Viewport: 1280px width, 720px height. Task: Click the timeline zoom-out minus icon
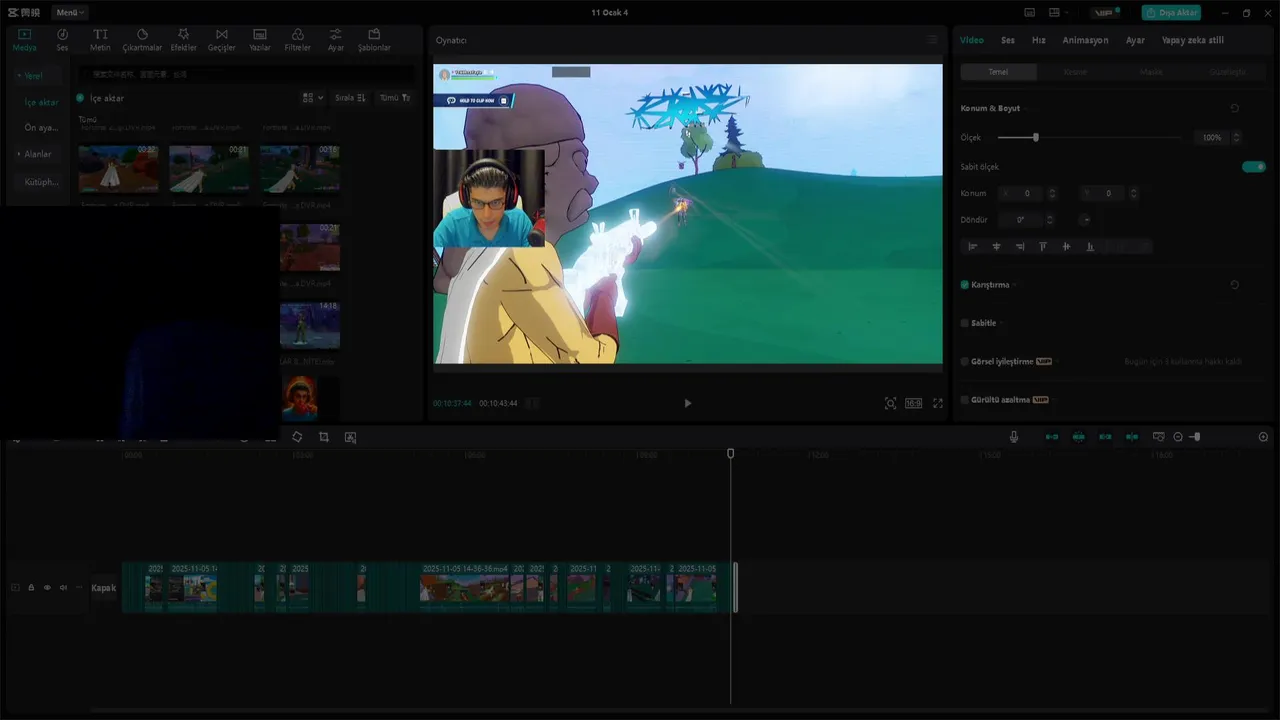pos(1178,437)
